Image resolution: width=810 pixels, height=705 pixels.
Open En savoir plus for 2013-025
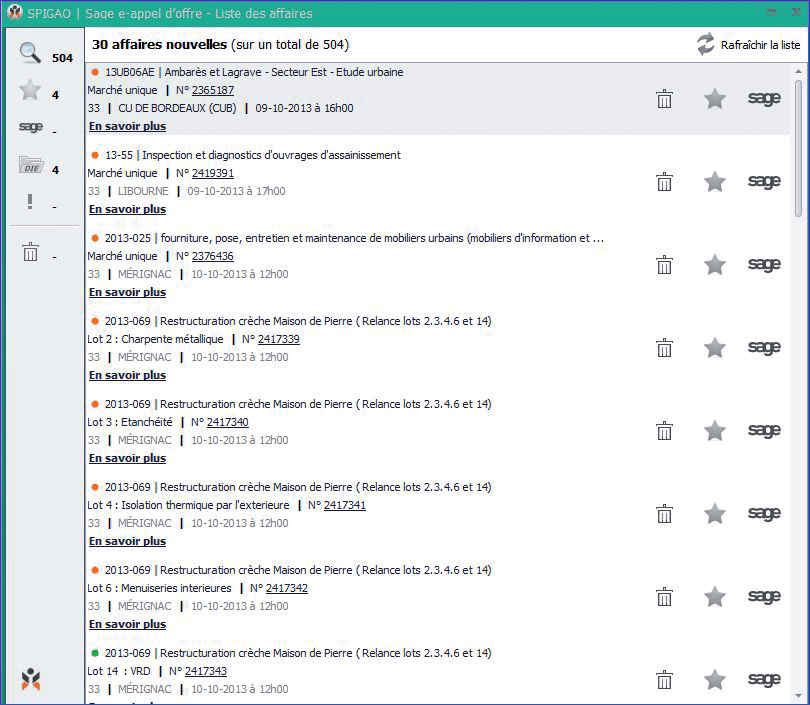pos(128,292)
